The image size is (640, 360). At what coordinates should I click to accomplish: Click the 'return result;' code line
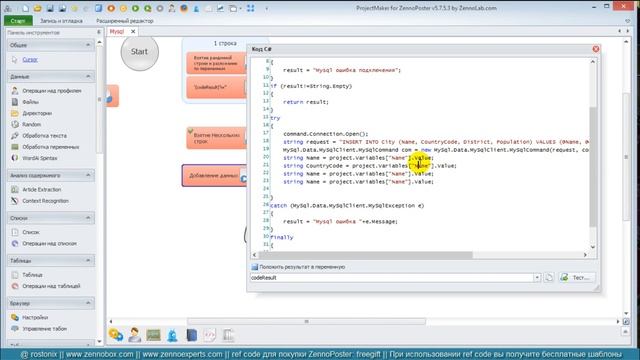(306, 102)
